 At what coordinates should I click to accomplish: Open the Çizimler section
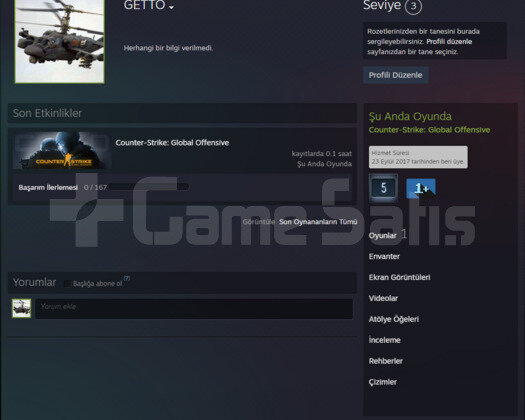382,382
